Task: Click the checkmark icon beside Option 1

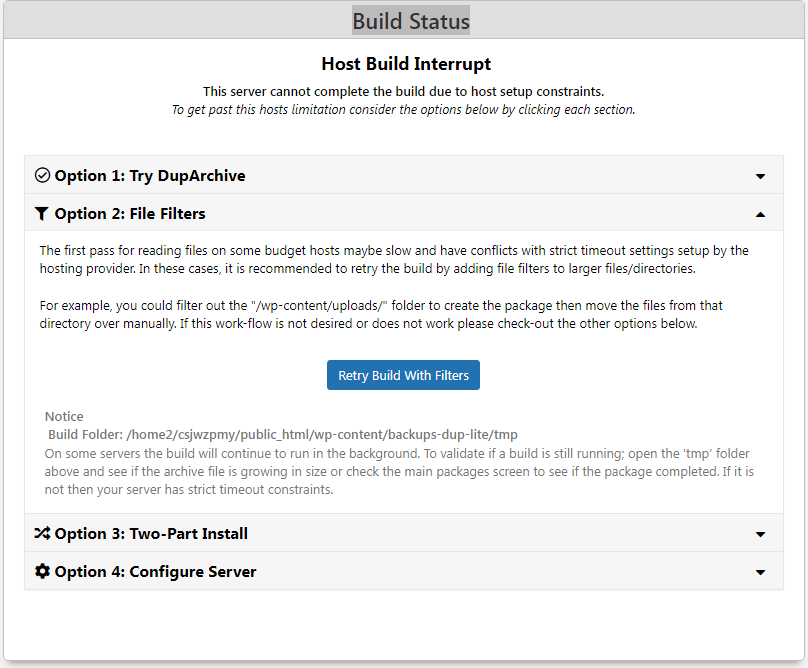Action: tap(42, 175)
